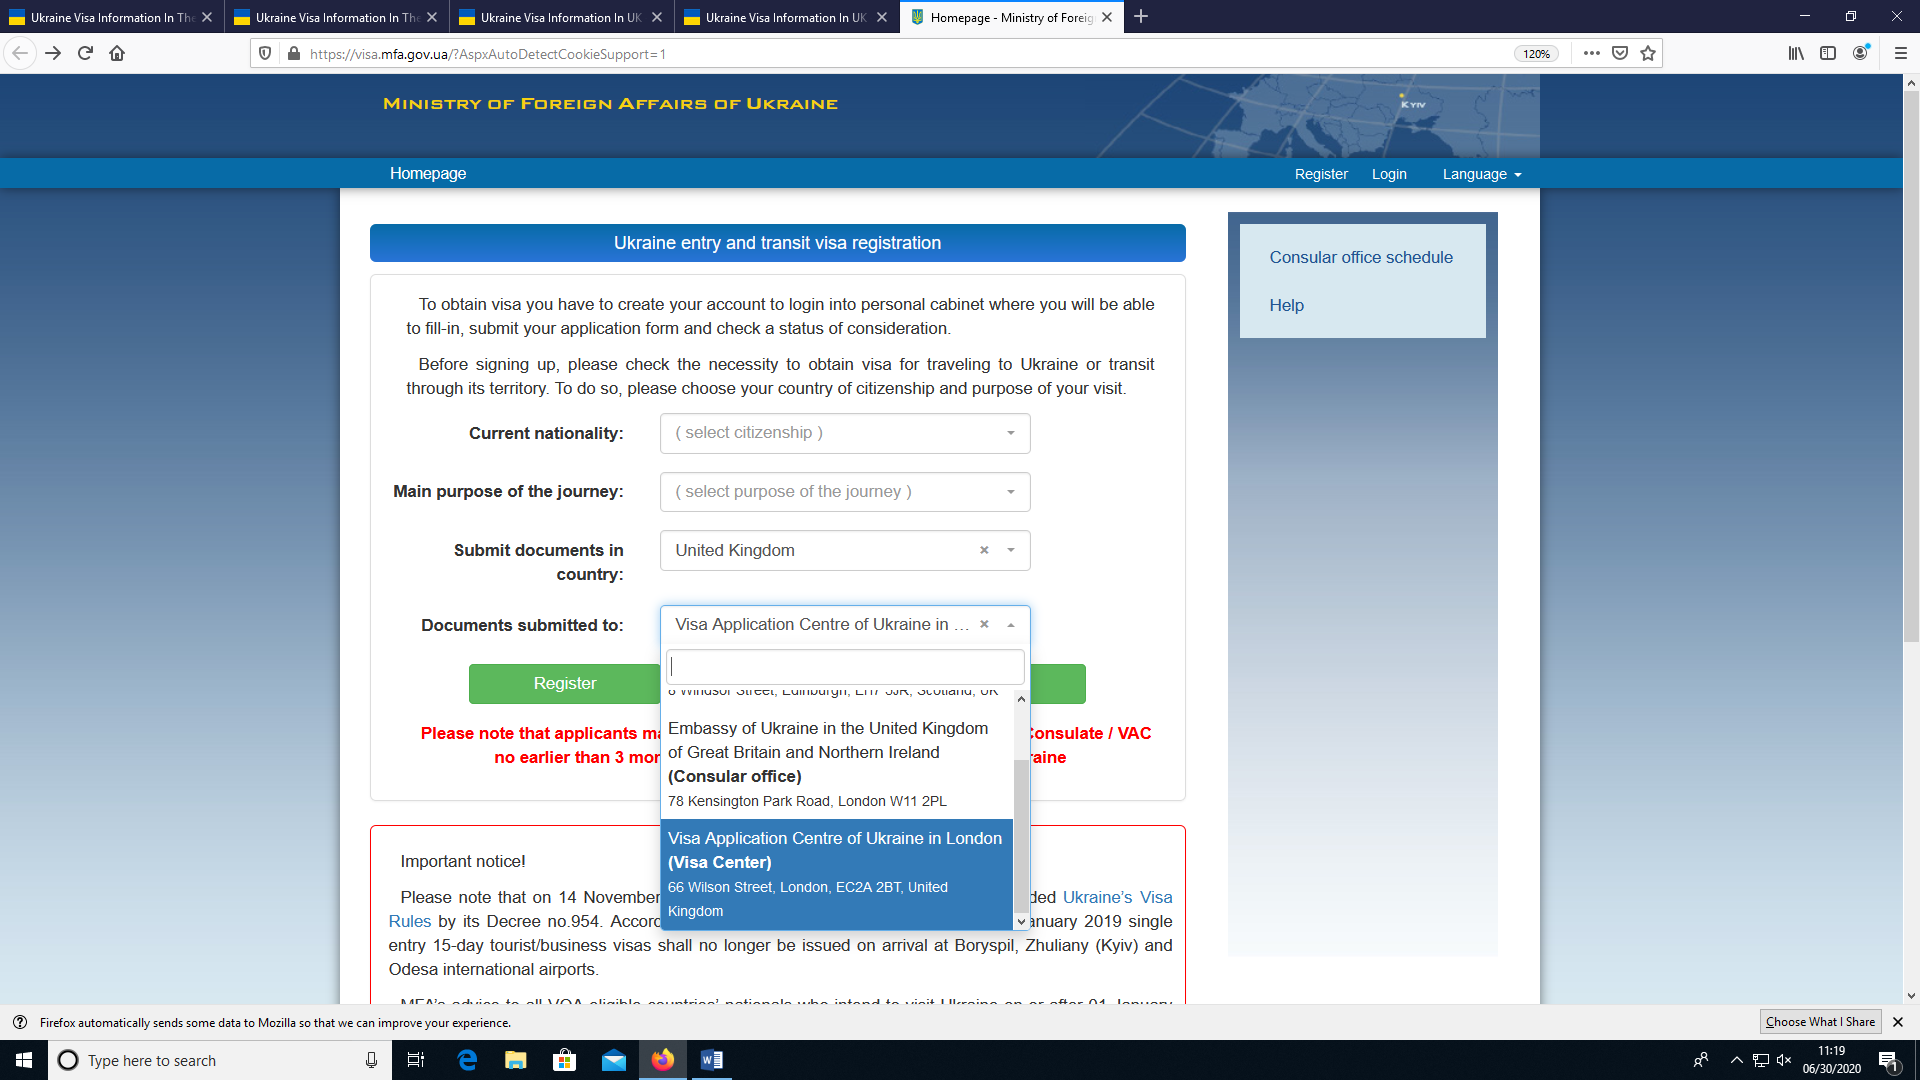Open the Main purpose of journey dropdown
Image resolution: width=1920 pixels, height=1080 pixels.
click(x=844, y=491)
